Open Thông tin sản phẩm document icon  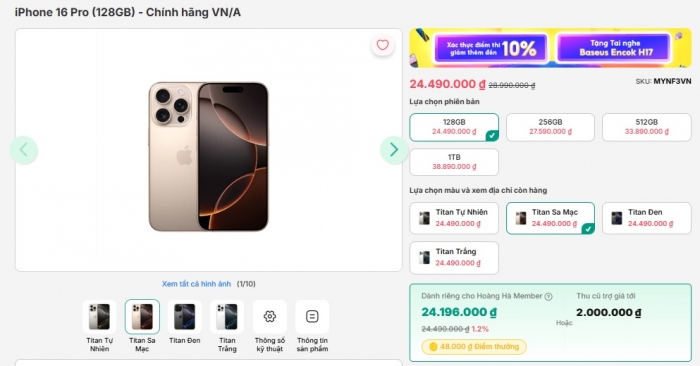[312, 316]
